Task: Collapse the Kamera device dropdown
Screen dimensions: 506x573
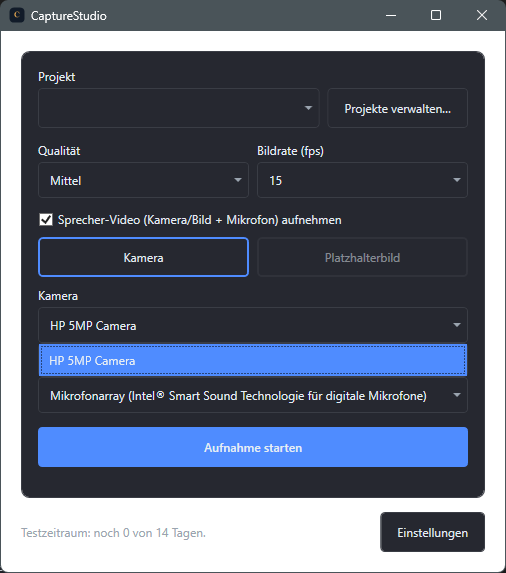Action: point(253,325)
